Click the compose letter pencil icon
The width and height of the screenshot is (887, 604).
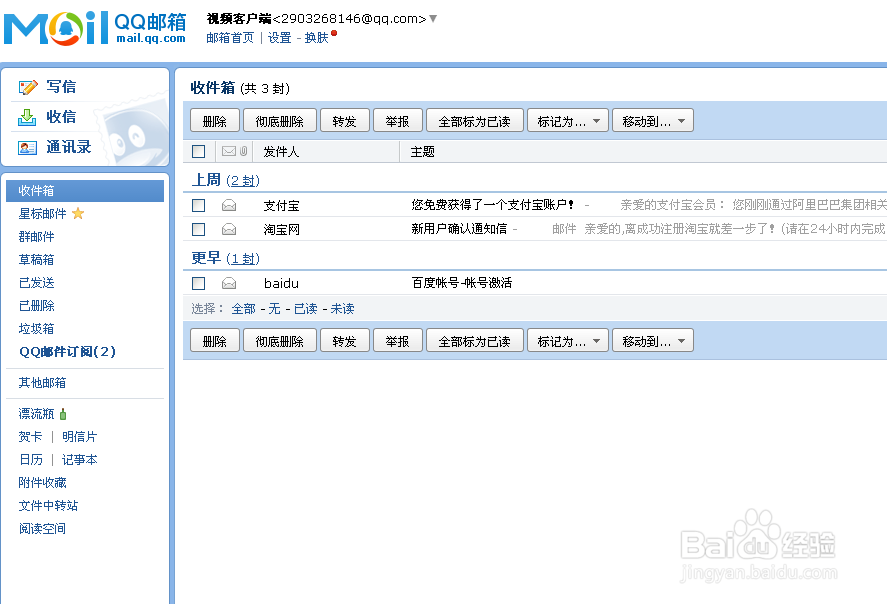pyautogui.click(x=28, y=87)
